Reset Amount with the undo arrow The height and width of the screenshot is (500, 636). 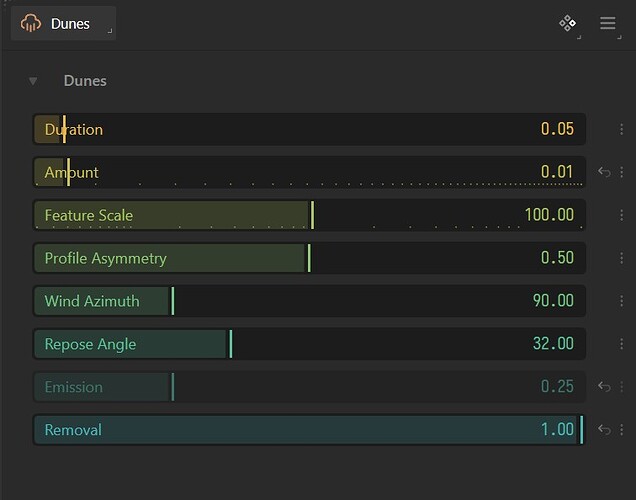tap(604, 172)
